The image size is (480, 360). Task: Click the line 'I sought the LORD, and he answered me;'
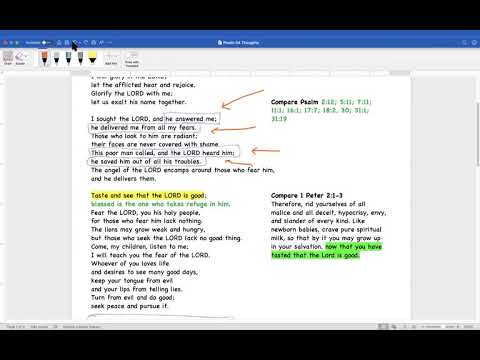[154, 119]
